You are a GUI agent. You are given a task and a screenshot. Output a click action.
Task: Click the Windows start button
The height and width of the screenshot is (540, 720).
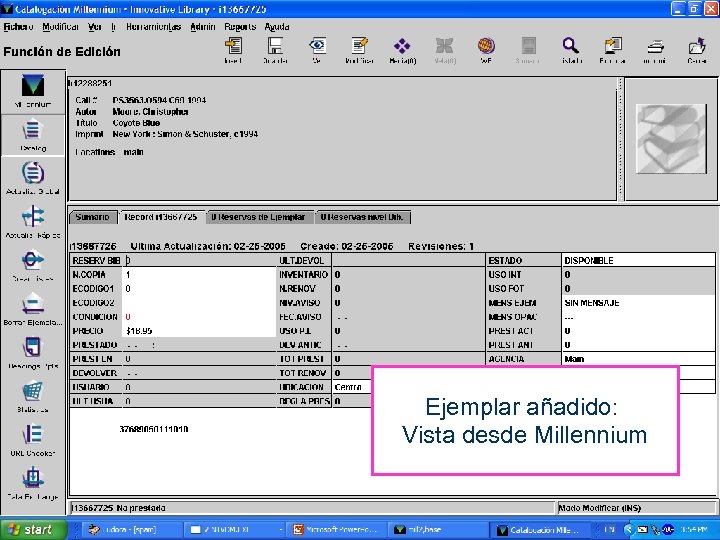coord(32,529)
